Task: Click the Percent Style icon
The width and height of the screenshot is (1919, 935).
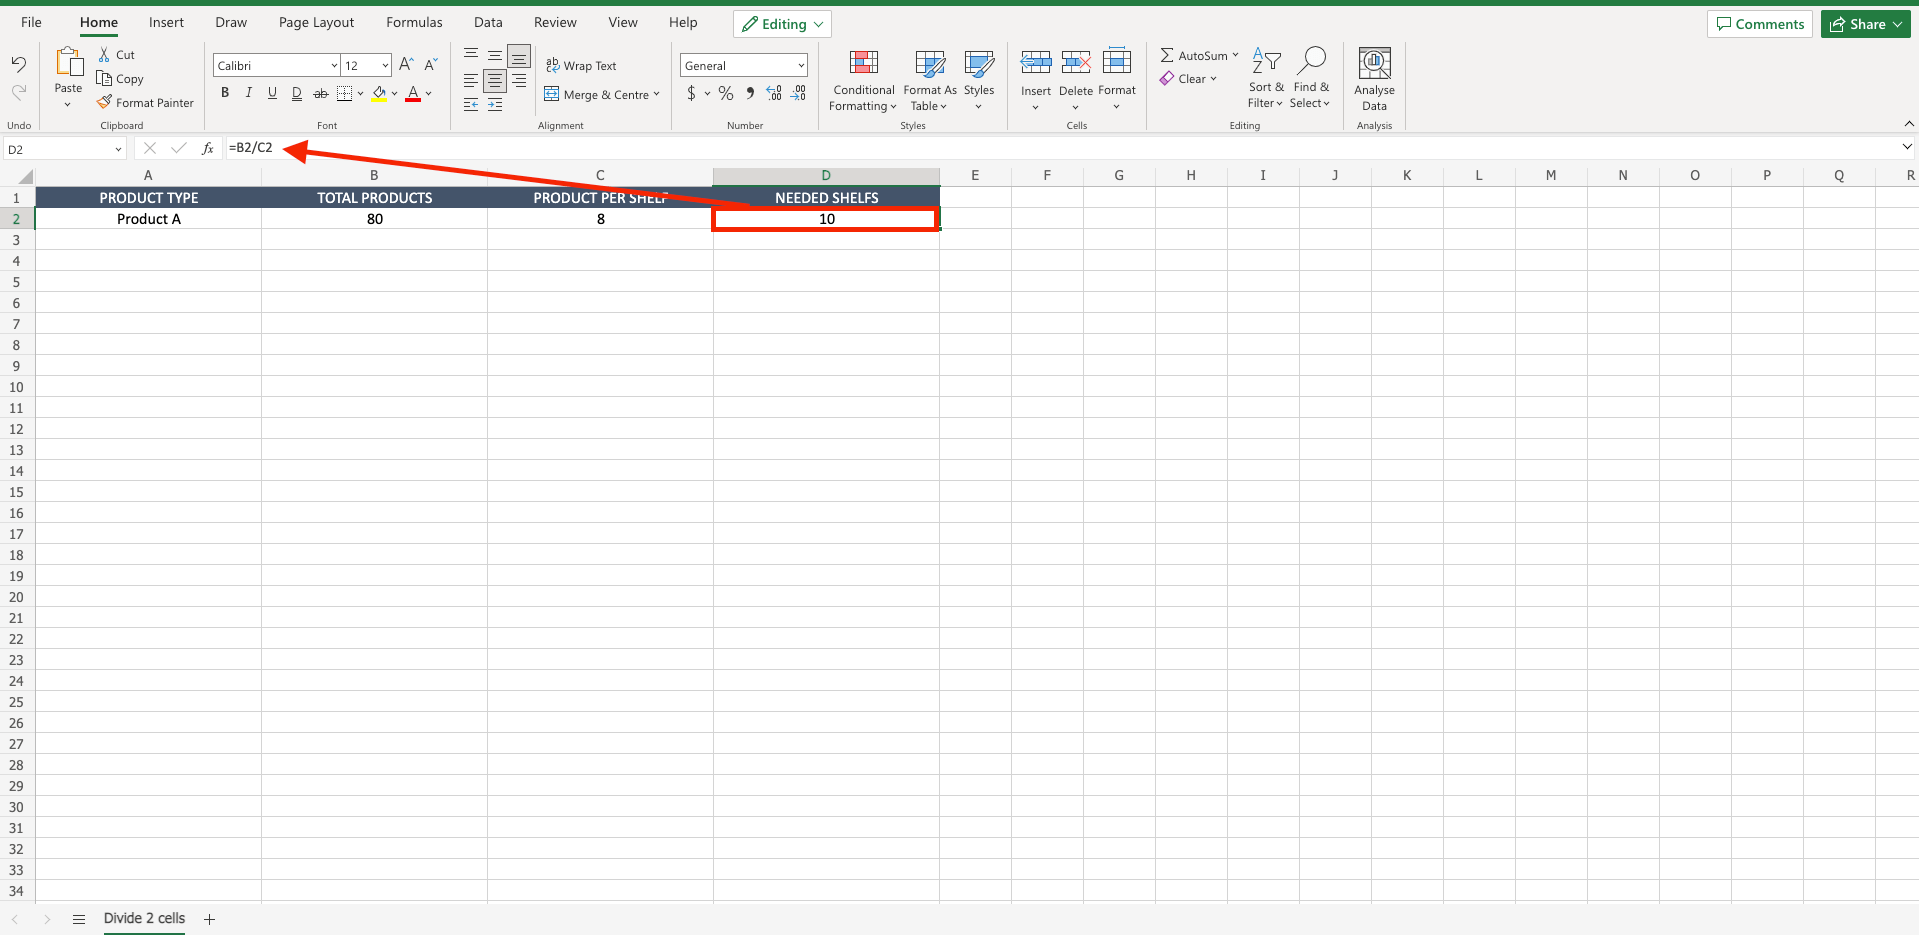Action: click(x=726, y=93)
